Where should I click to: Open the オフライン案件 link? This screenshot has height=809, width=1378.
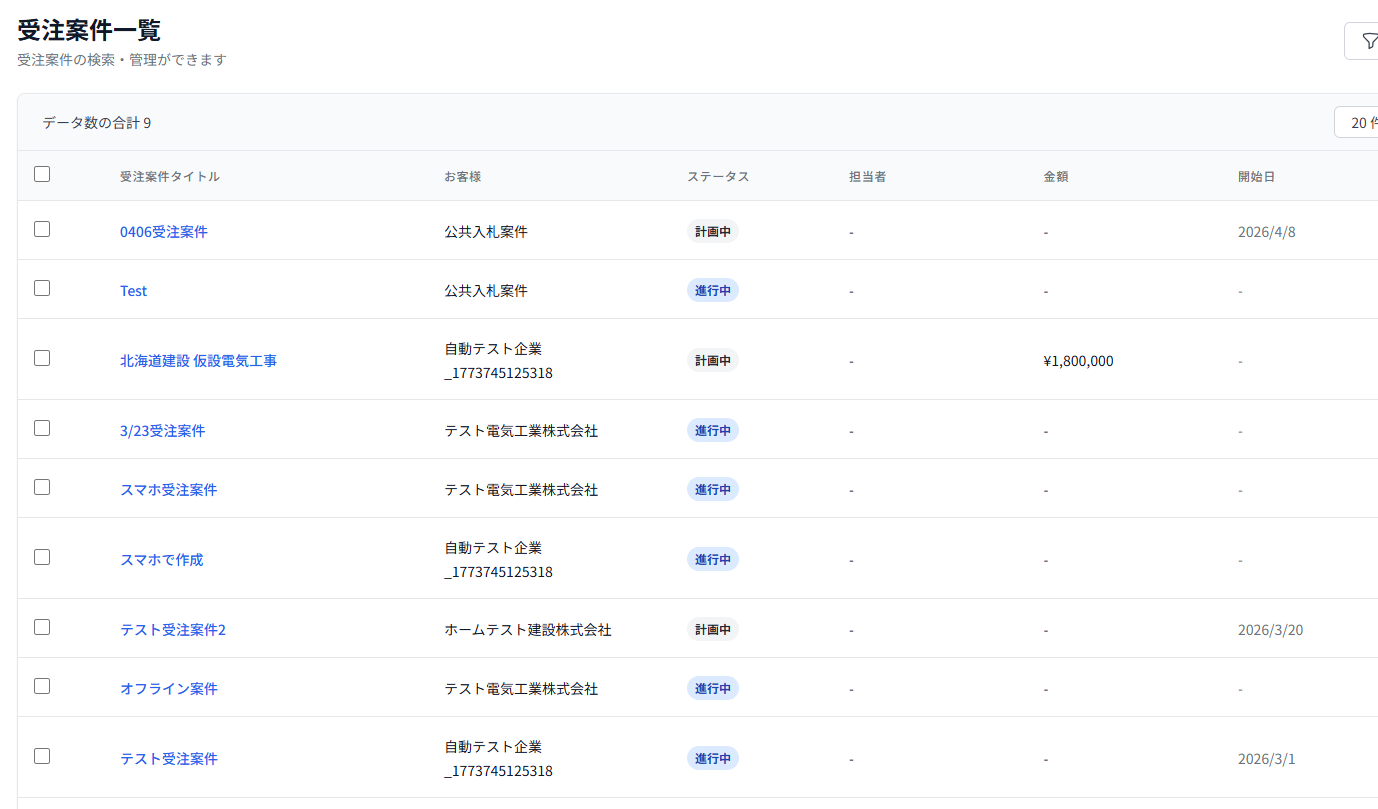pyautogui.click(x=169, y=689)
